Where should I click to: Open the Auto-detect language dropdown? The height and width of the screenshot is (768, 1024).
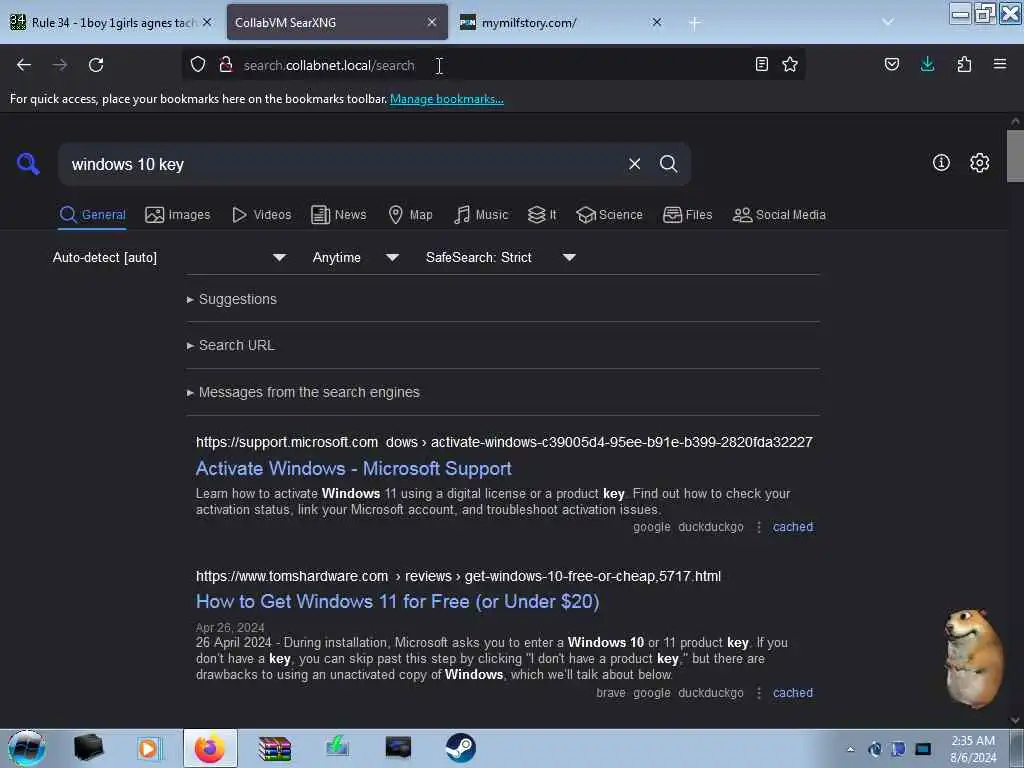pyautogui.click(x=169, y=257)
